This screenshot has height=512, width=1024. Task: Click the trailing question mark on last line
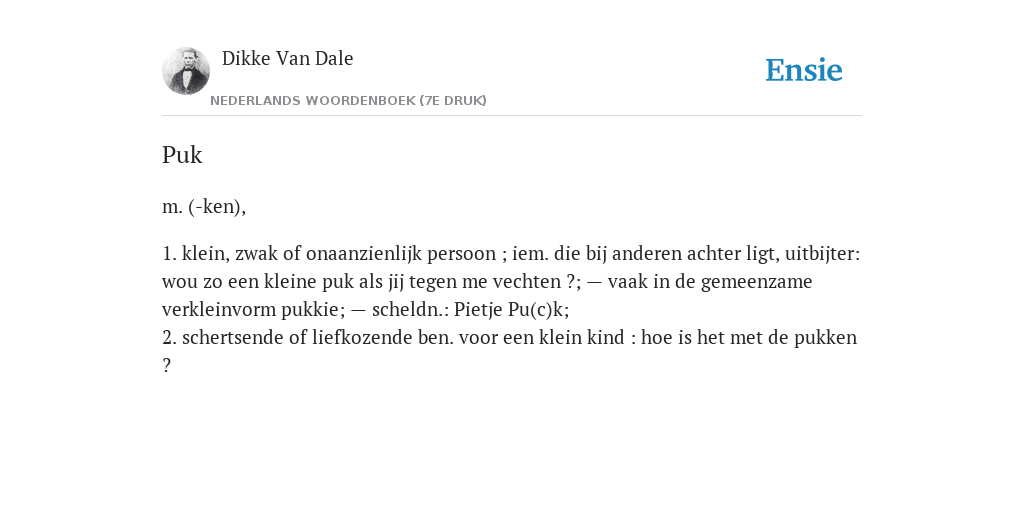coord(166,366)
